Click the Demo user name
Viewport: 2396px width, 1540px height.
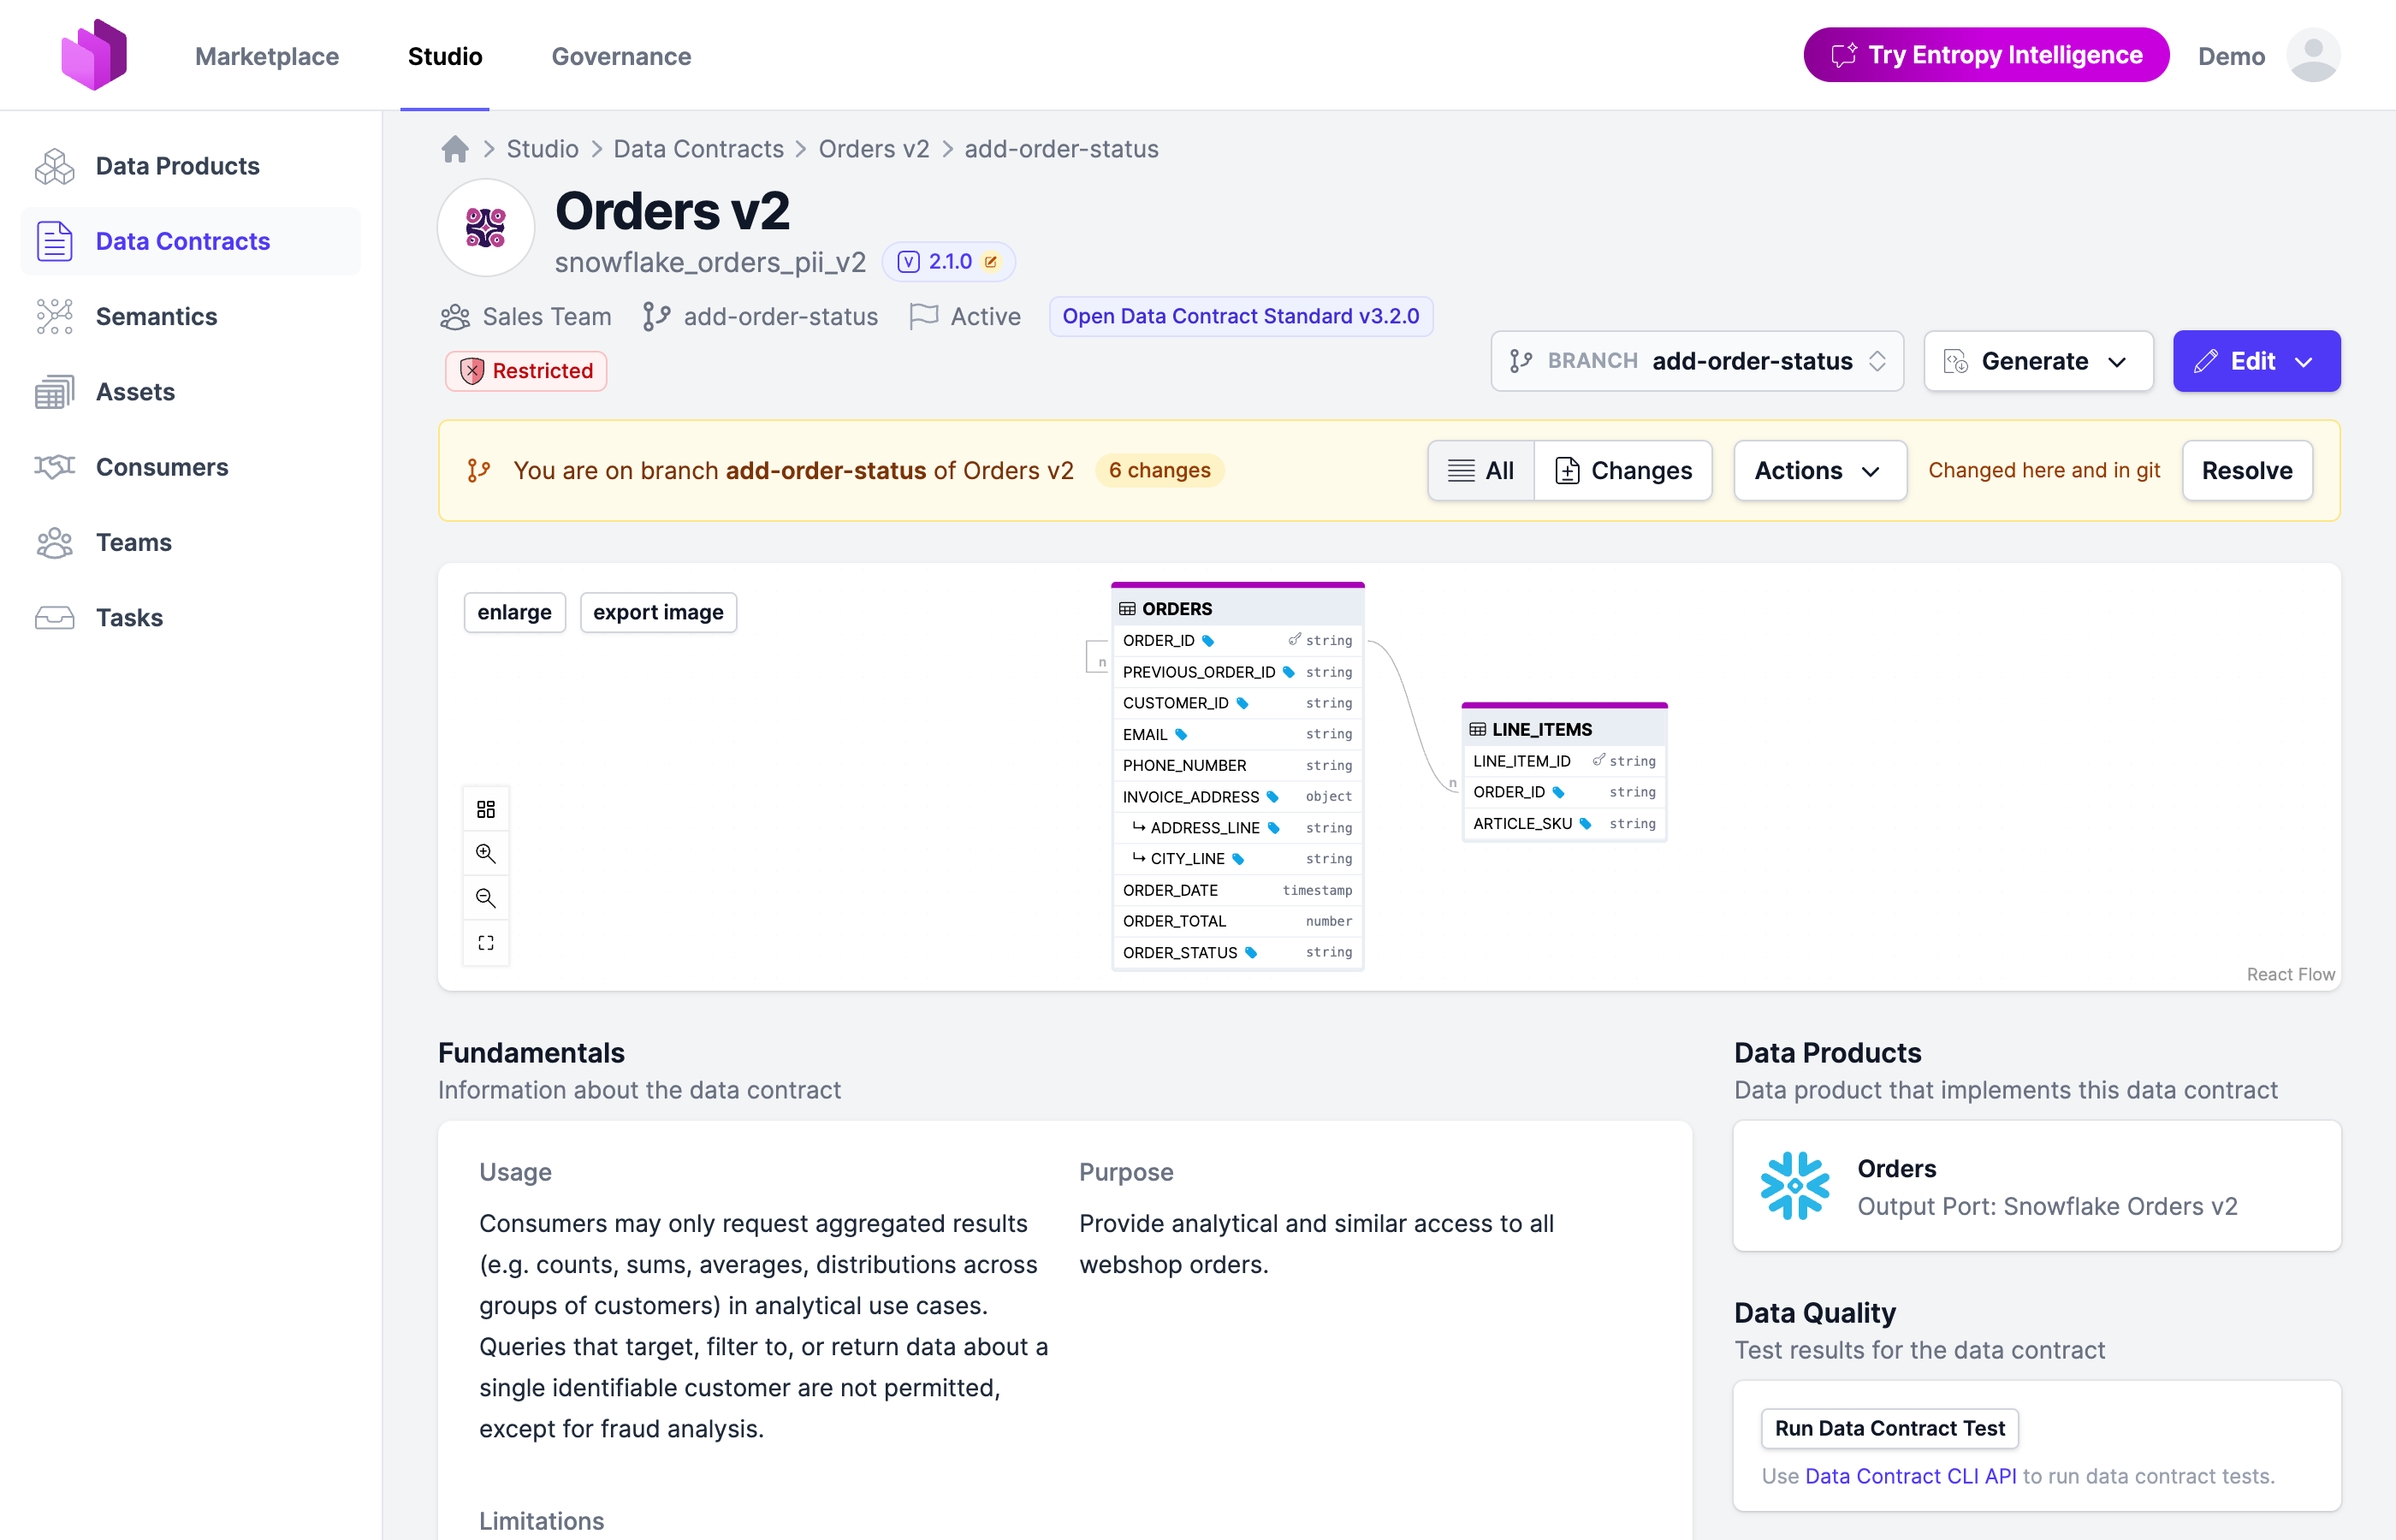click(2231, 56)
